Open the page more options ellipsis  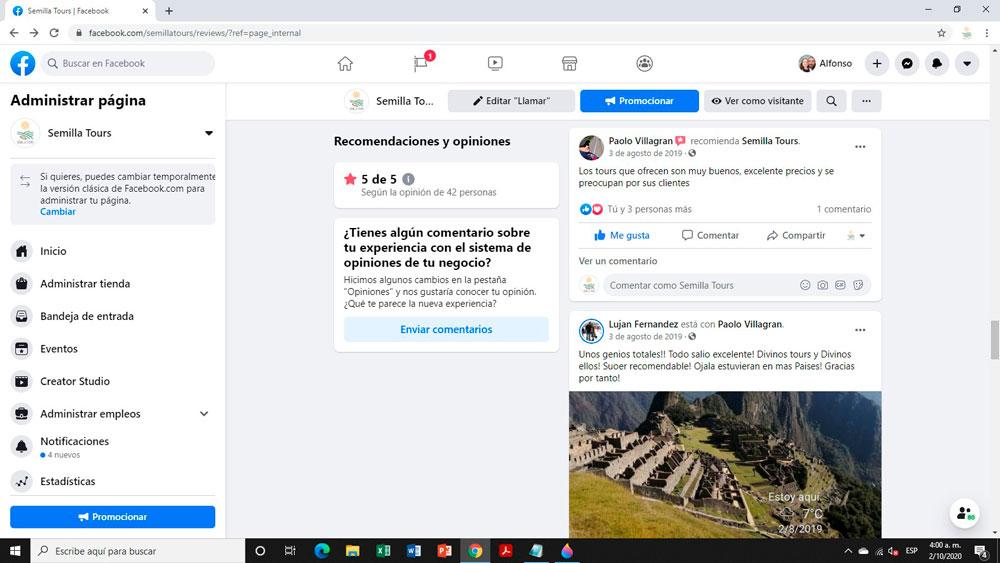(866, 101)
